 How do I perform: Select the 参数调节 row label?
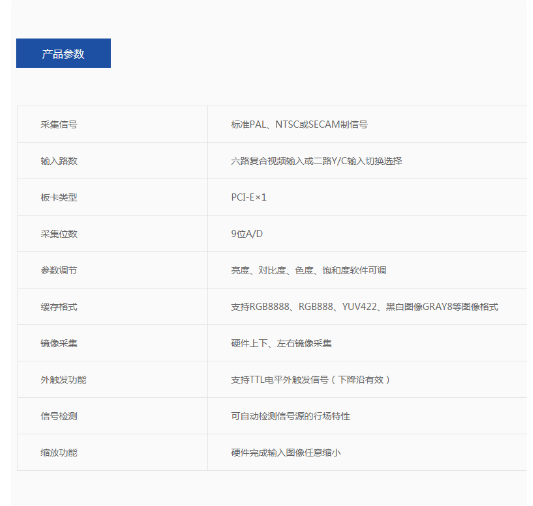pyautogui.click(x=59, y=270)
